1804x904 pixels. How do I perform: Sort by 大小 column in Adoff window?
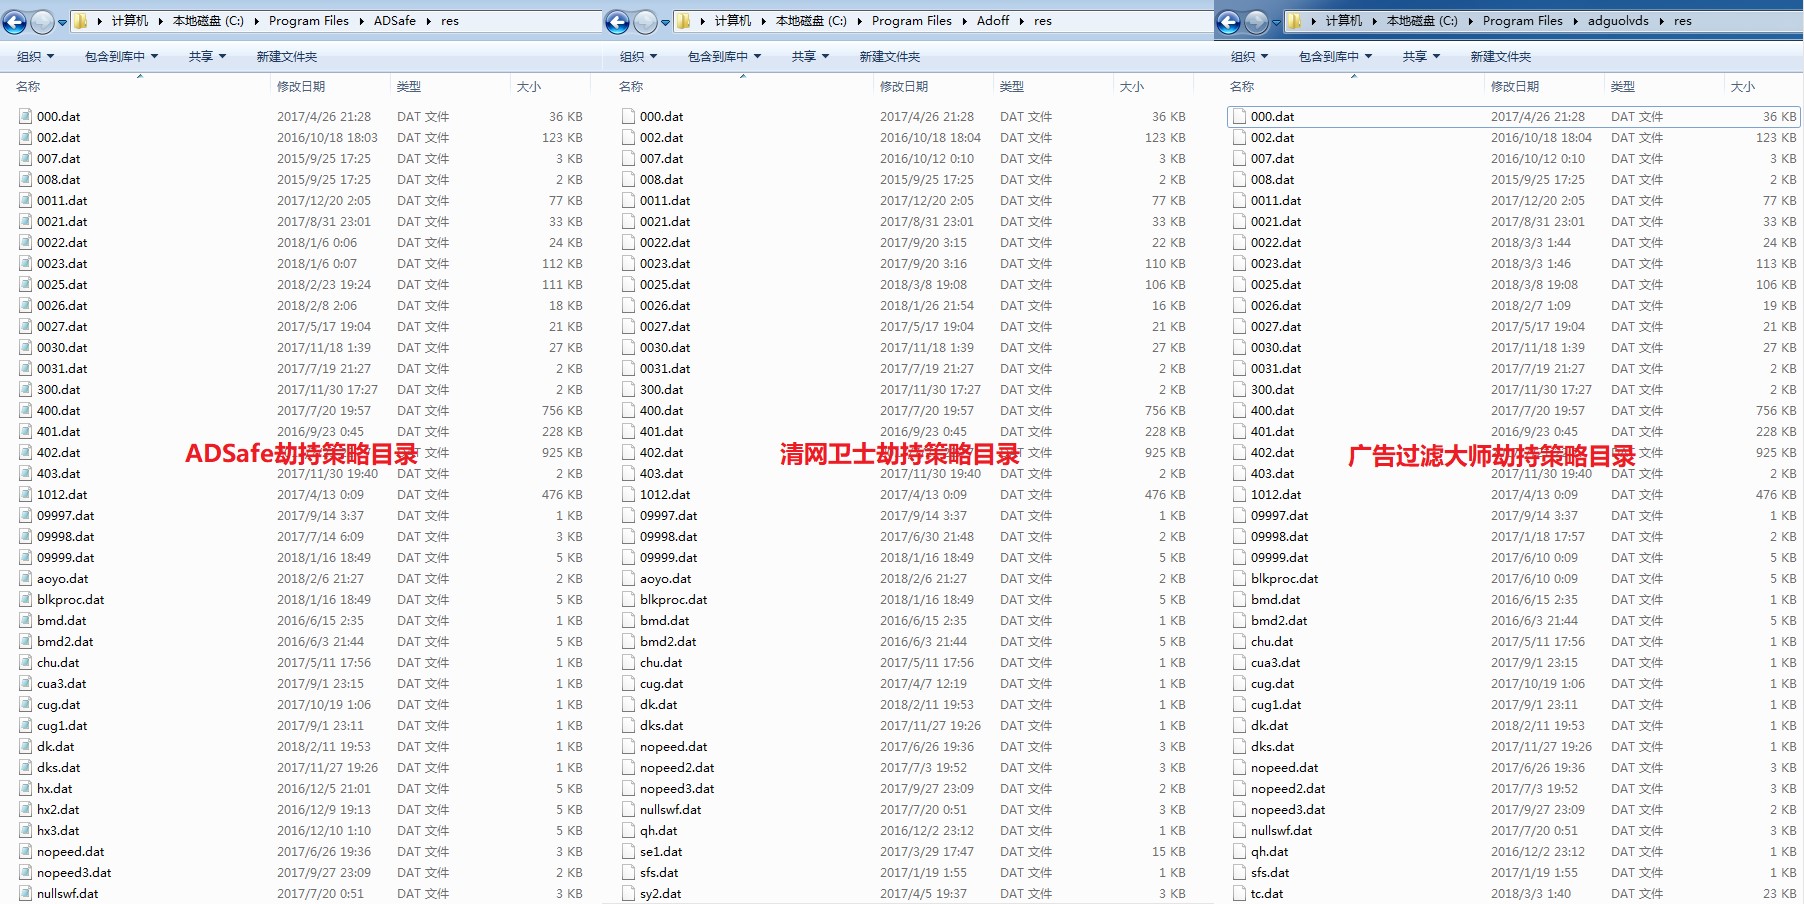[x=1131, y=87]
